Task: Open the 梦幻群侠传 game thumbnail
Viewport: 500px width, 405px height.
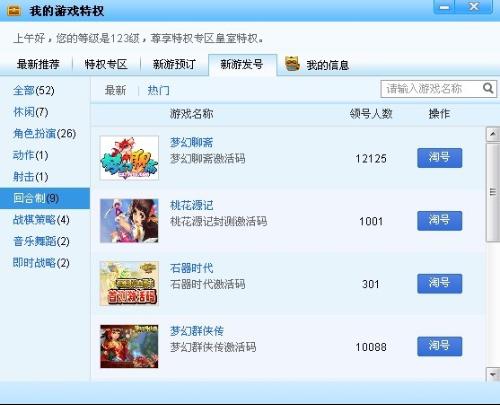Action: click(x=129, y=346)
